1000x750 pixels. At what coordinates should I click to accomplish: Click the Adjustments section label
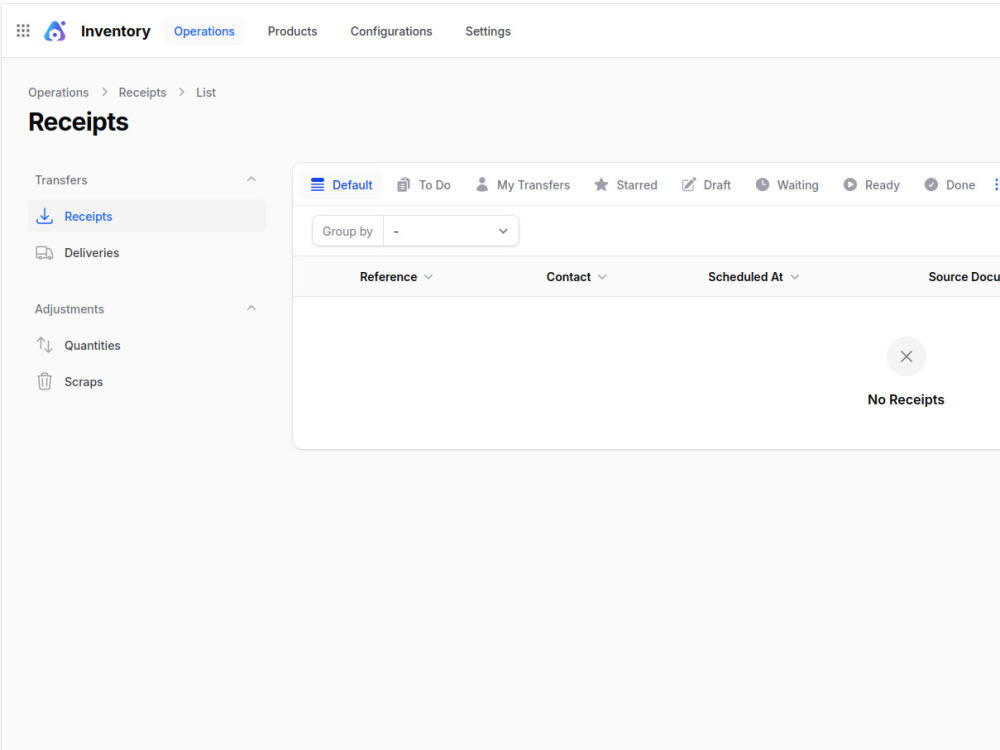coord(69,309)
